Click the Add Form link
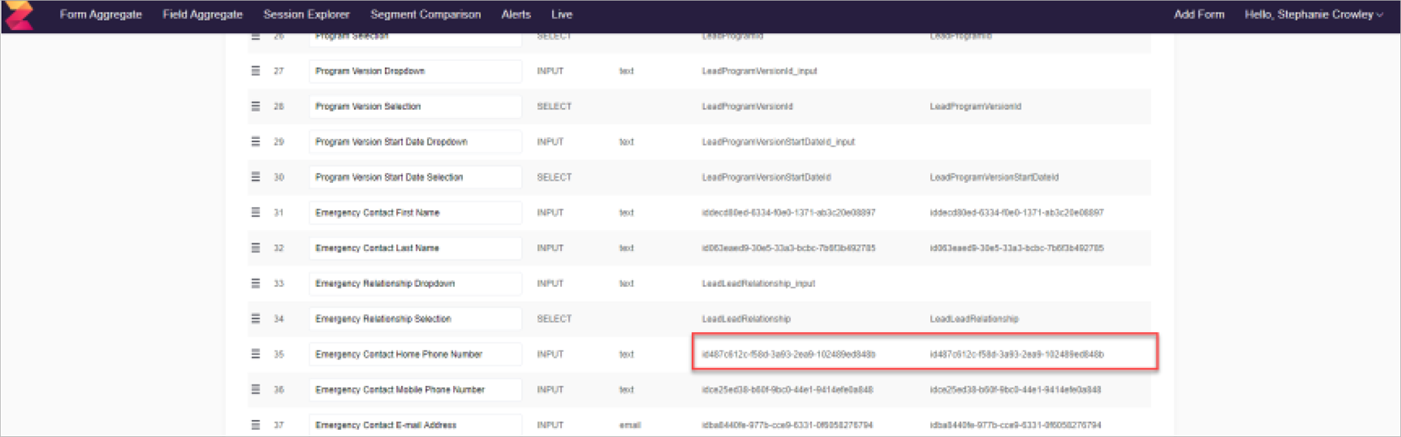The height and width of the screenshot is (437, 1401). pyautogui.click(x=1198, y=15)
